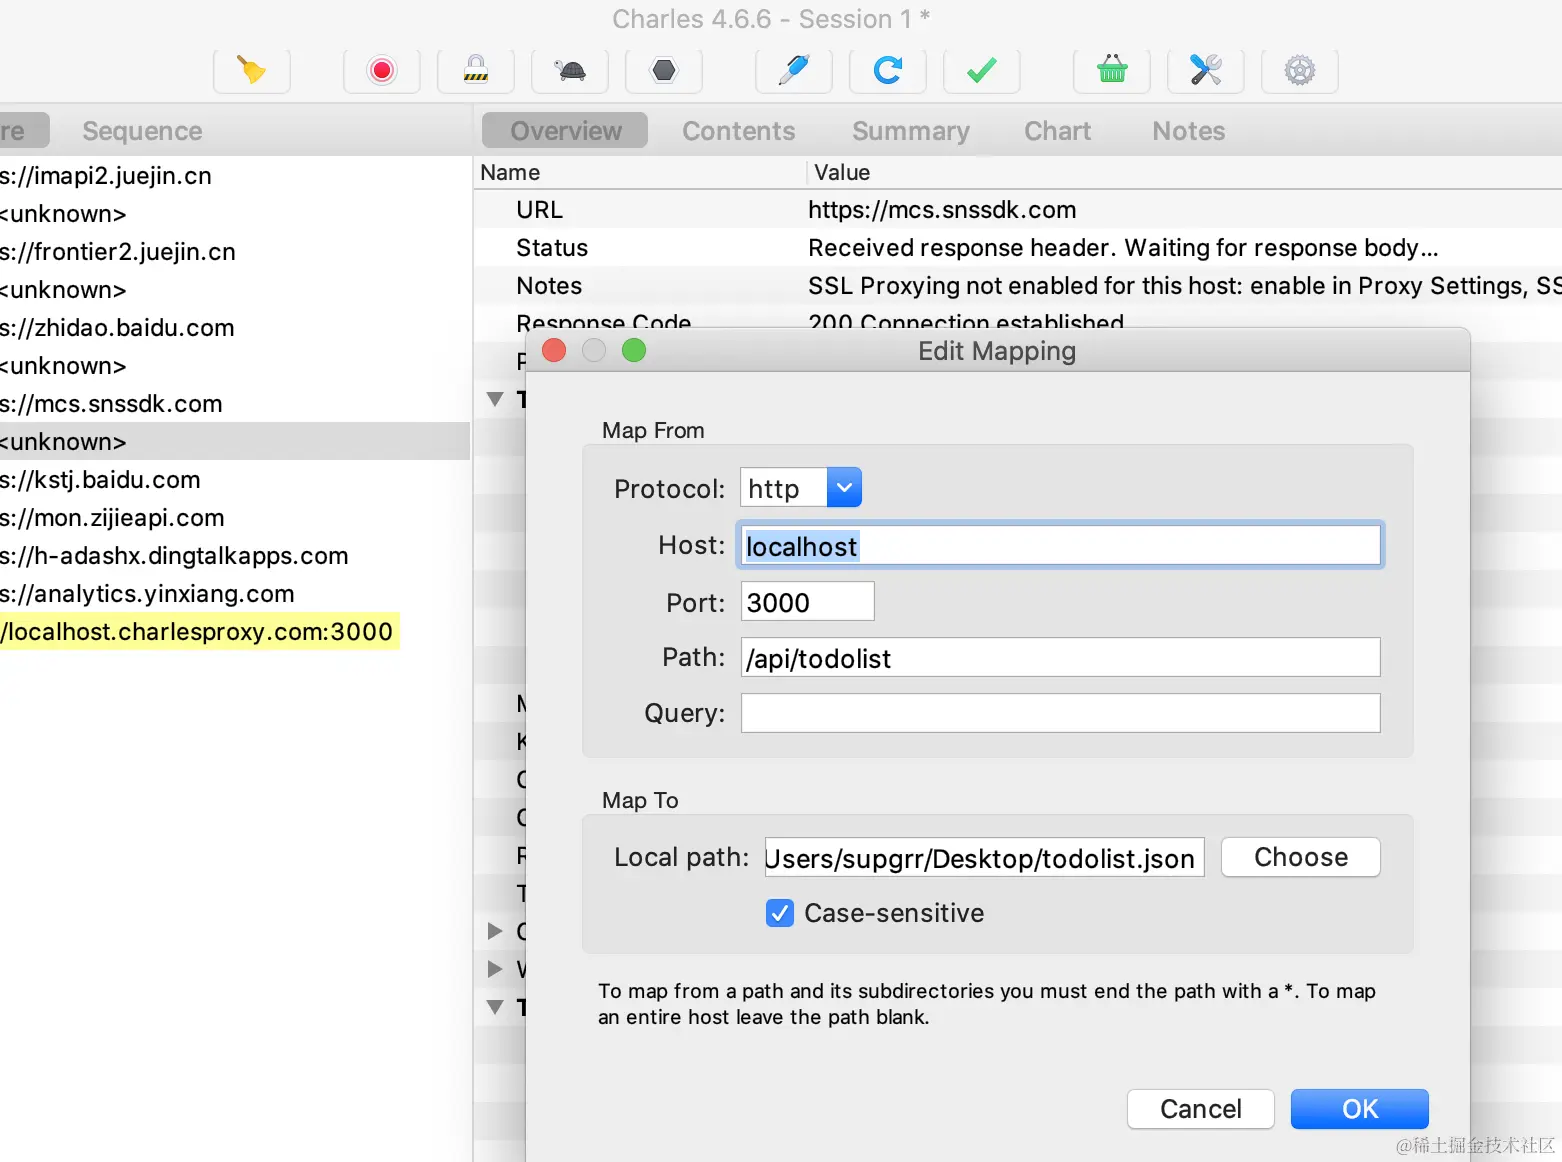Click the Path field with /api/todolist

1060,658
